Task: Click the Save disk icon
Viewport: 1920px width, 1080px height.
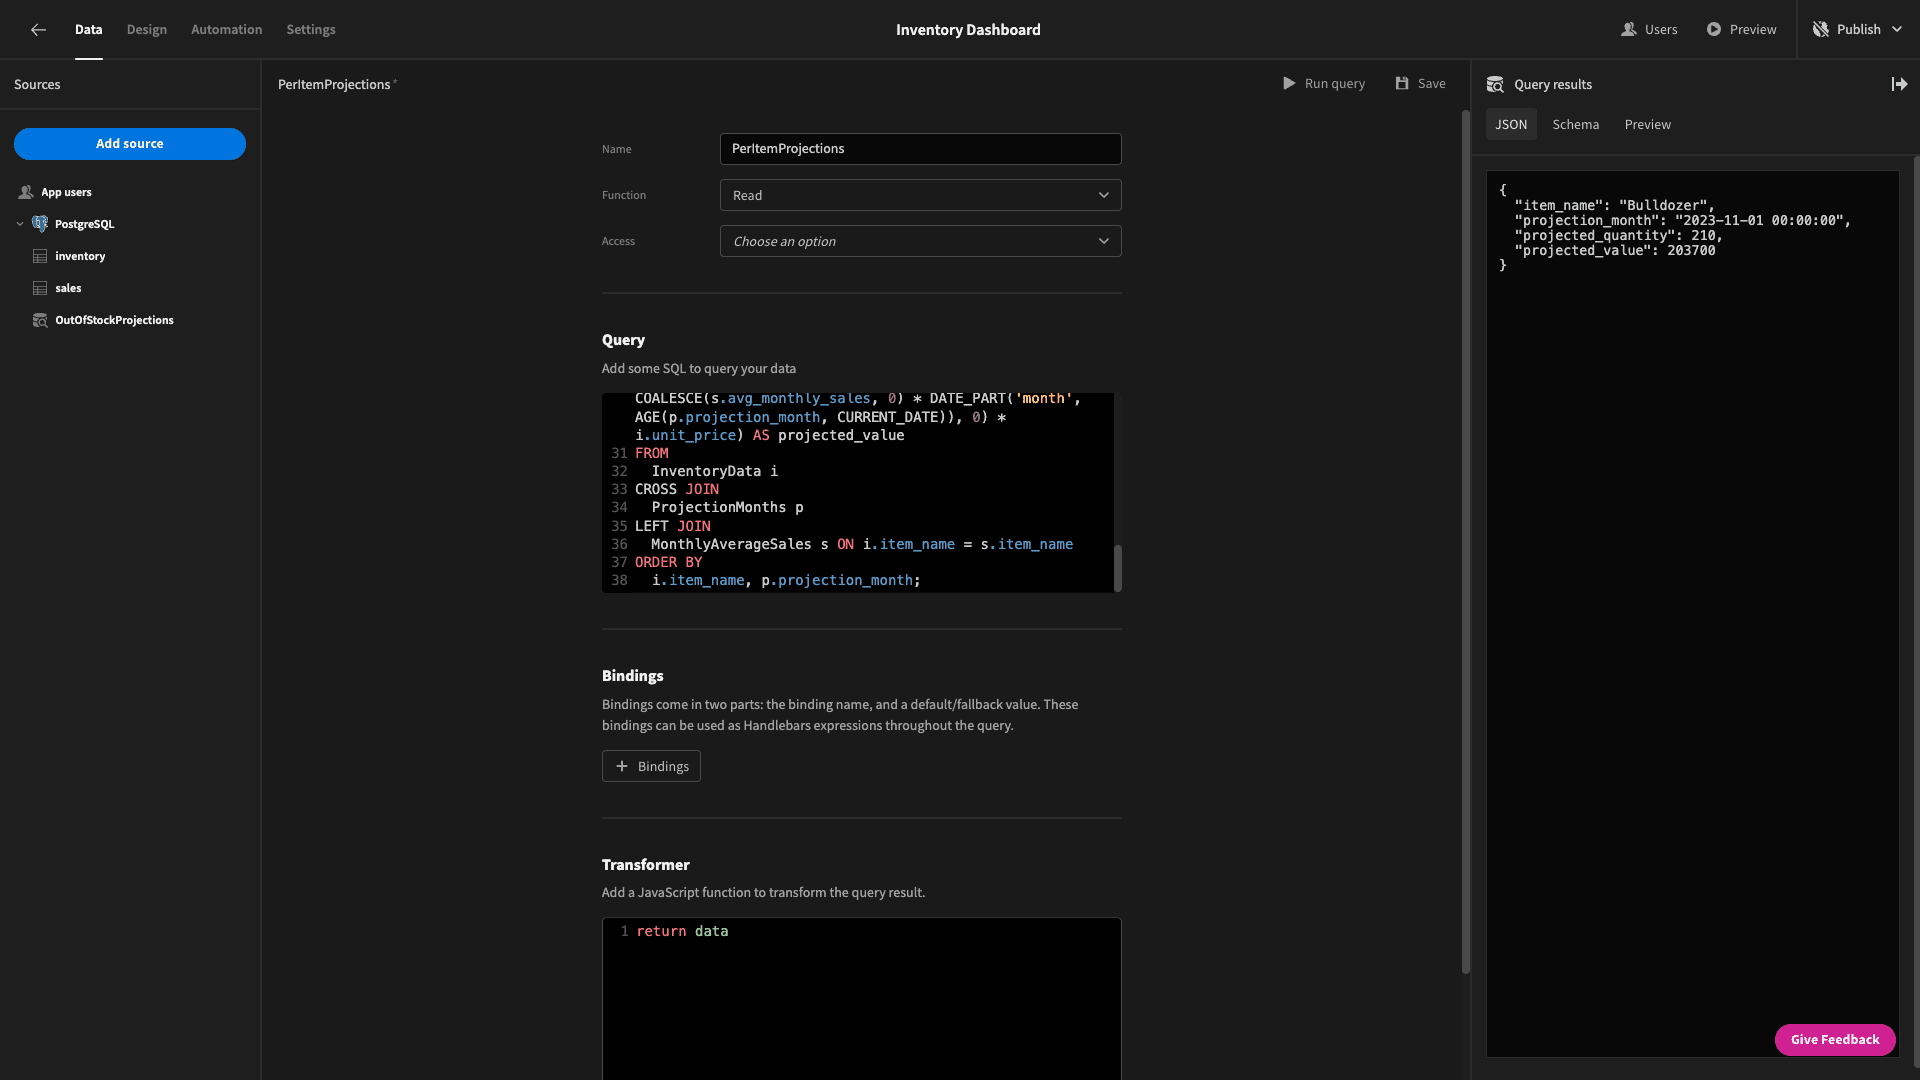Action: click(x=1402, y=84)
